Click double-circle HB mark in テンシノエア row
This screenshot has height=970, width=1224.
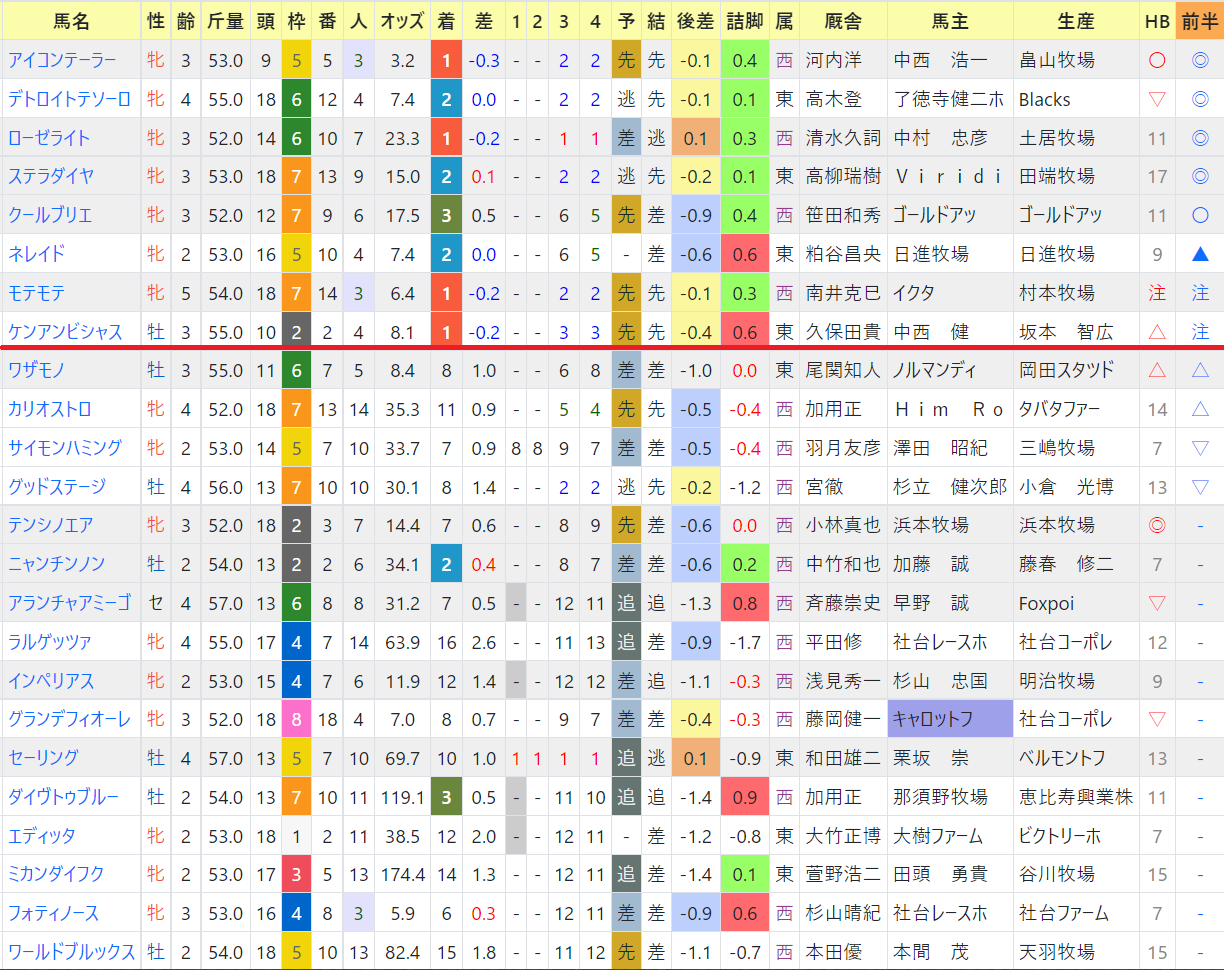coord(1157,525)
